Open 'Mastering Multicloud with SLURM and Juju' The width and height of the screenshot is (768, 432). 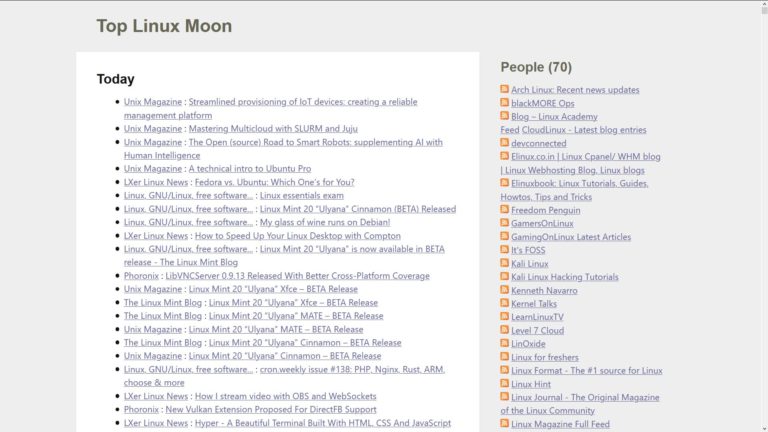tap(272, 129)
